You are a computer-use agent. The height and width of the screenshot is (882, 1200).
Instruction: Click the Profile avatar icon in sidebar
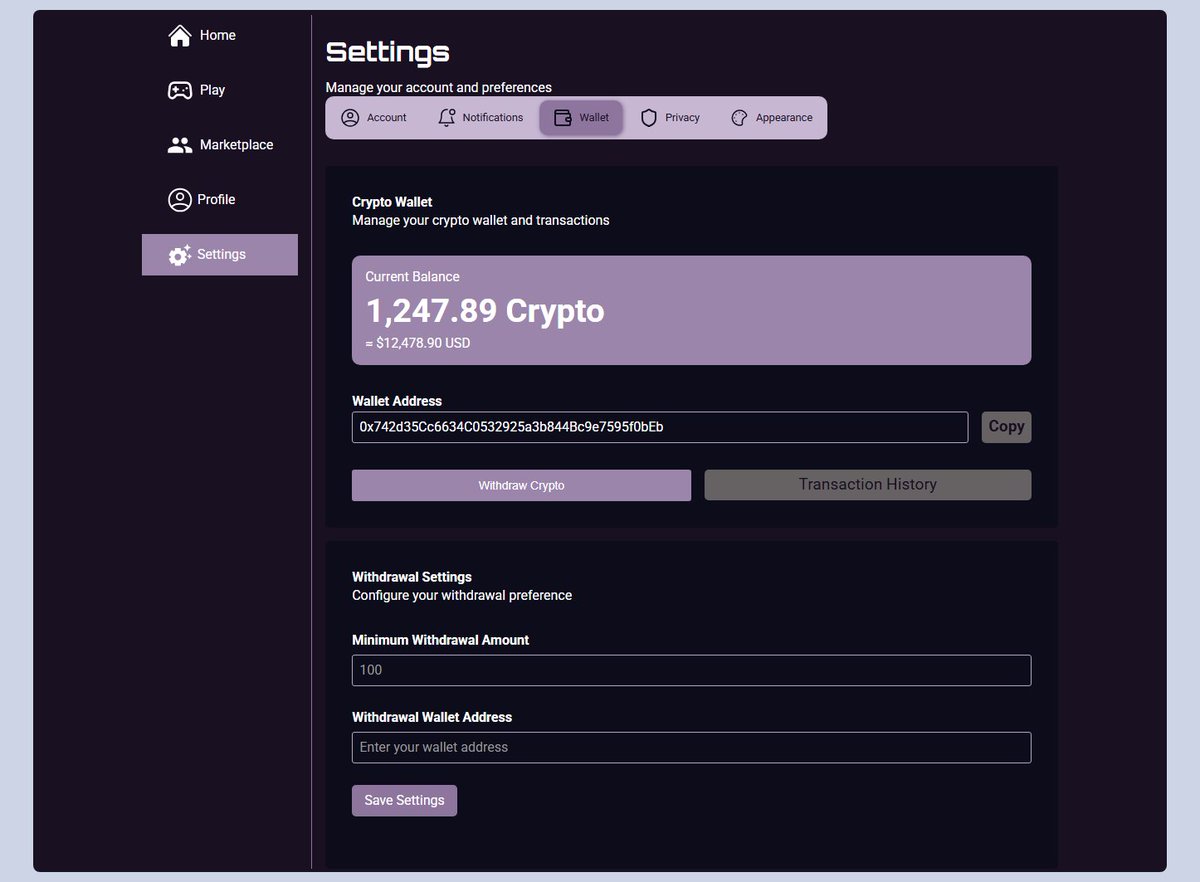pyautogui.click(x=180, y=200)
